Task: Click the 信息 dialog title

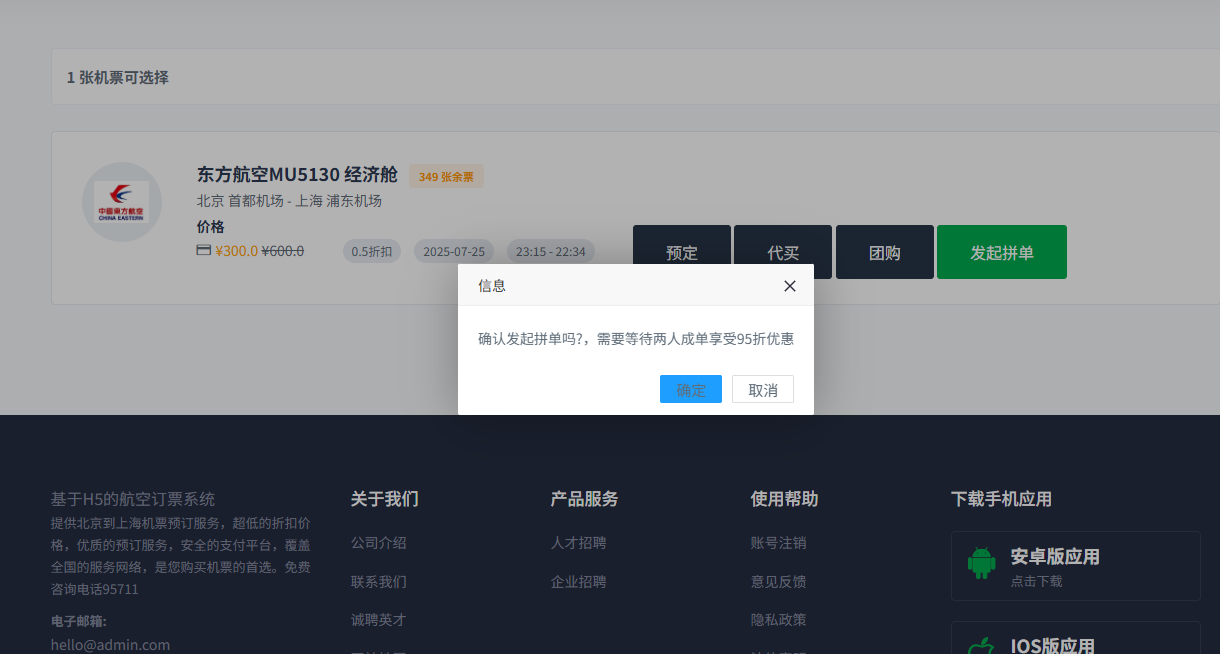Action: [x=492, y=285]
